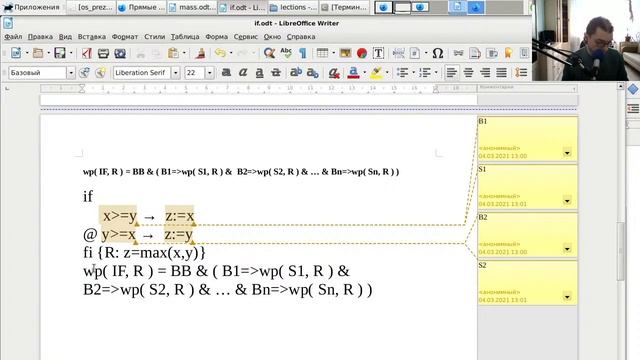Center the text horizontally
The width and height of the screenshot is (640, 360).
pos(468,73)
